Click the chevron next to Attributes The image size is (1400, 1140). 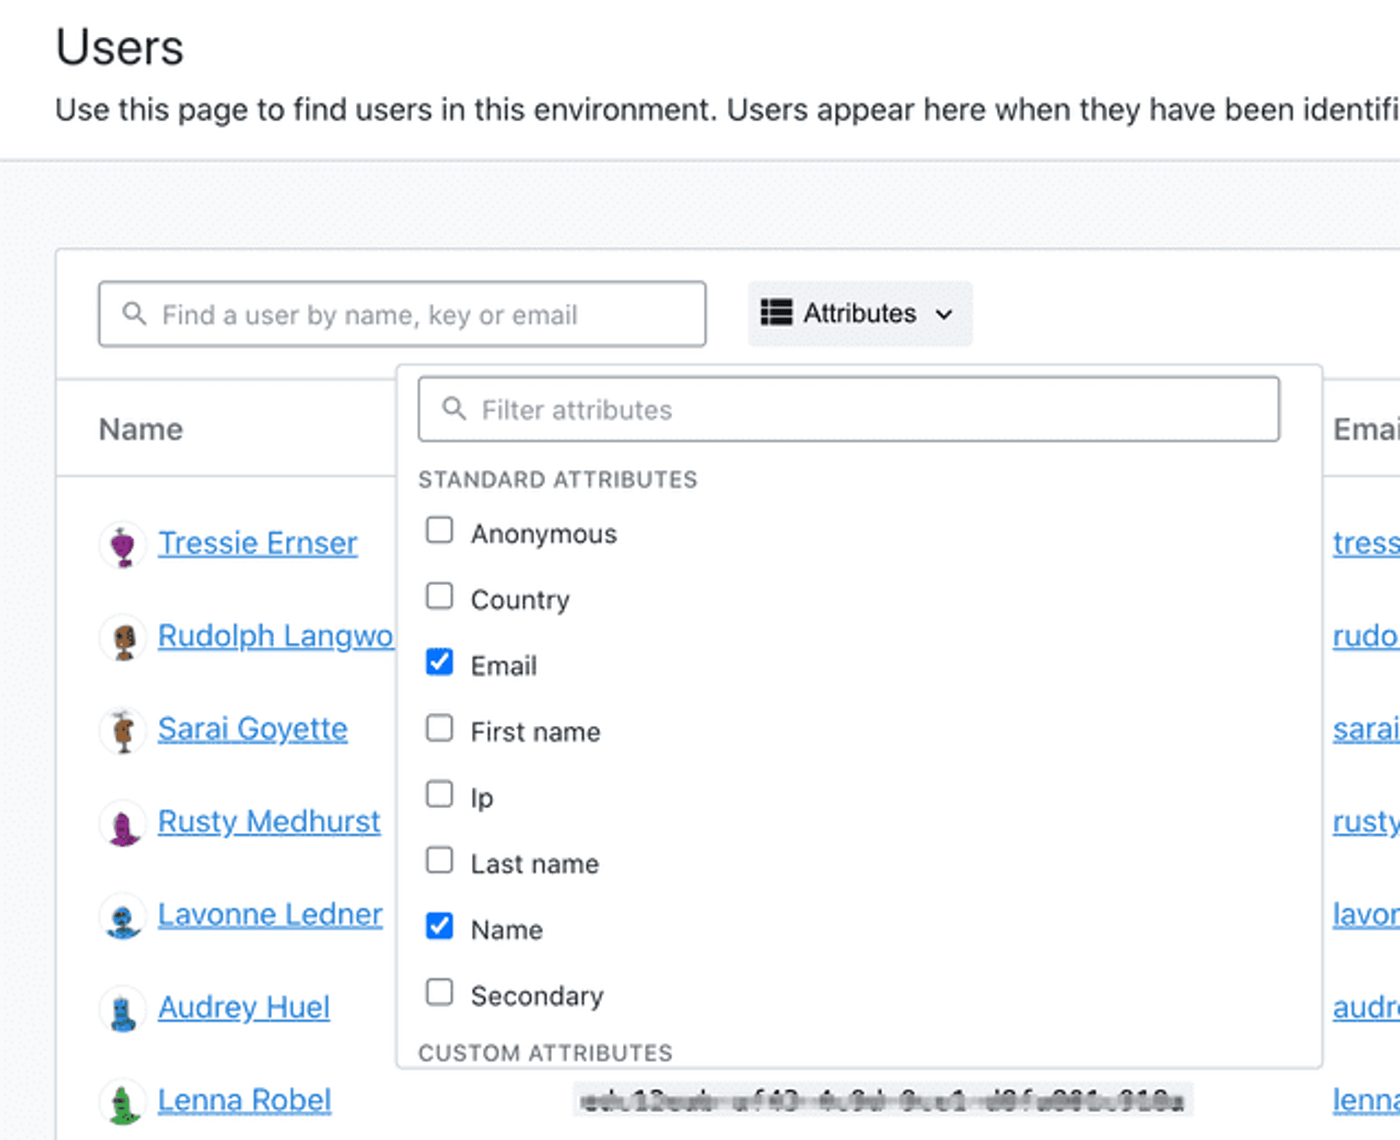[944, 314]
